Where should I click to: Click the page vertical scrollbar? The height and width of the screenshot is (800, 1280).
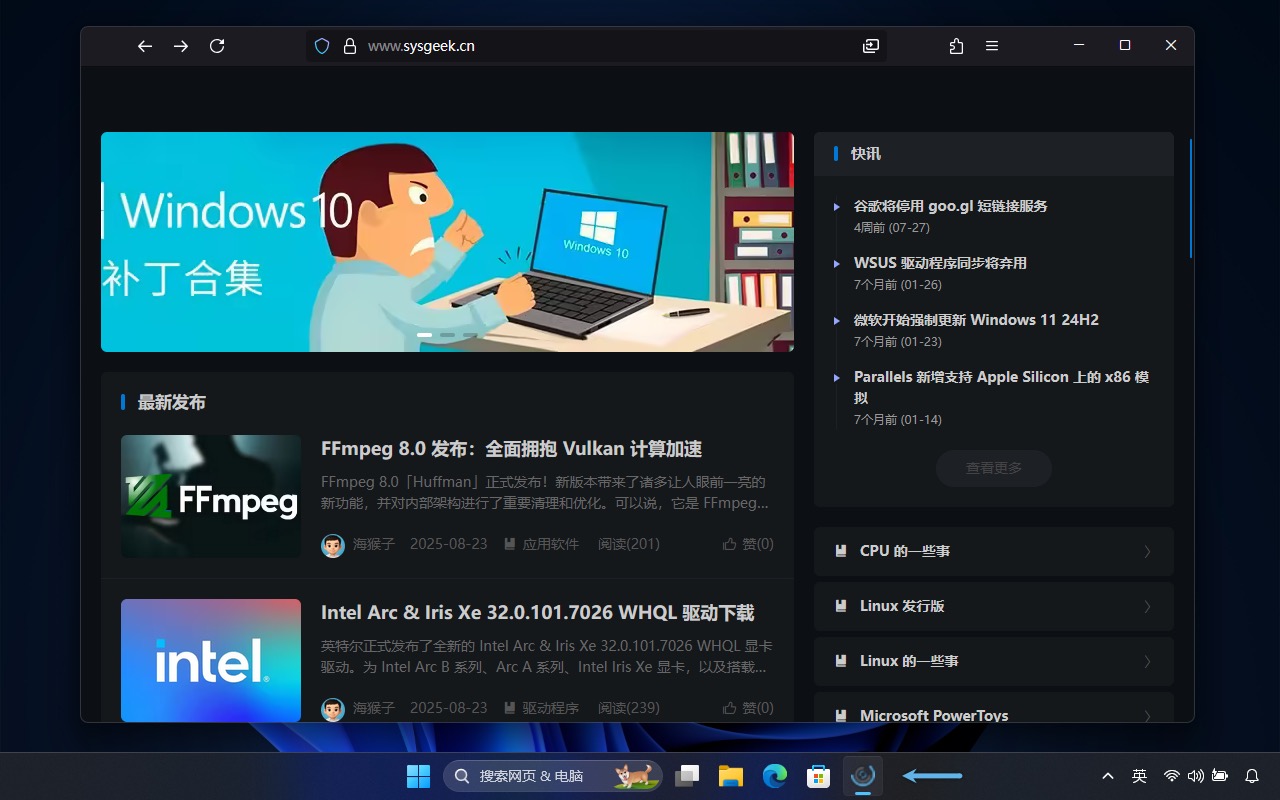[1191, 198]
